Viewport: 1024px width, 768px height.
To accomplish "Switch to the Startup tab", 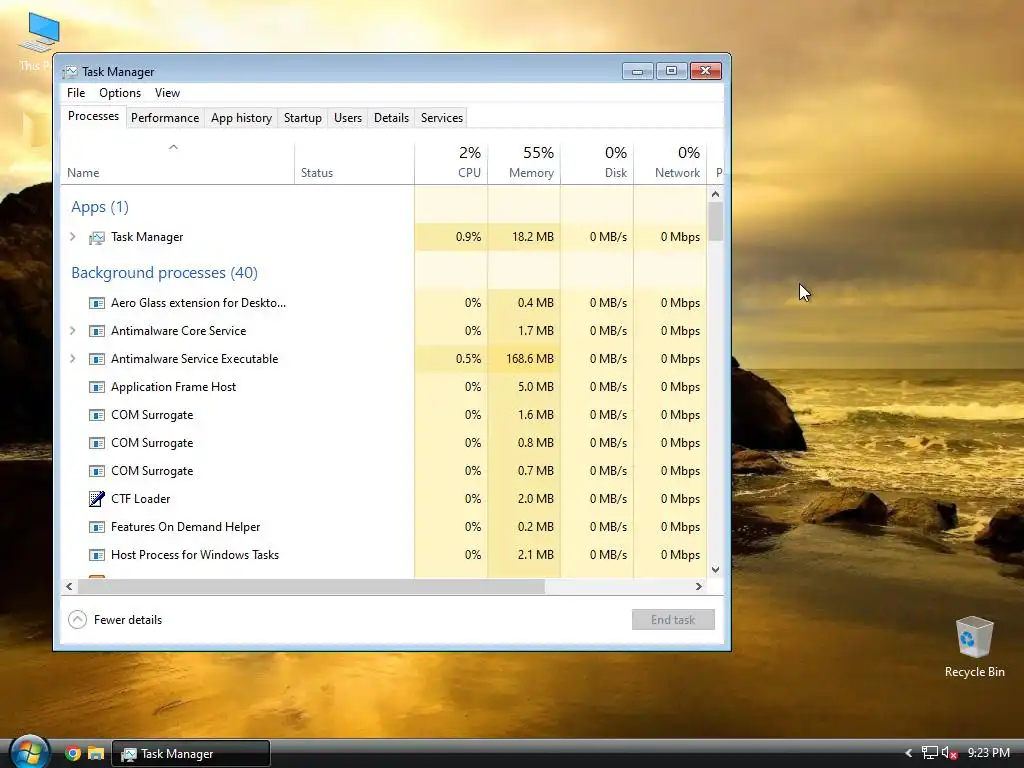I will [302, 118].
